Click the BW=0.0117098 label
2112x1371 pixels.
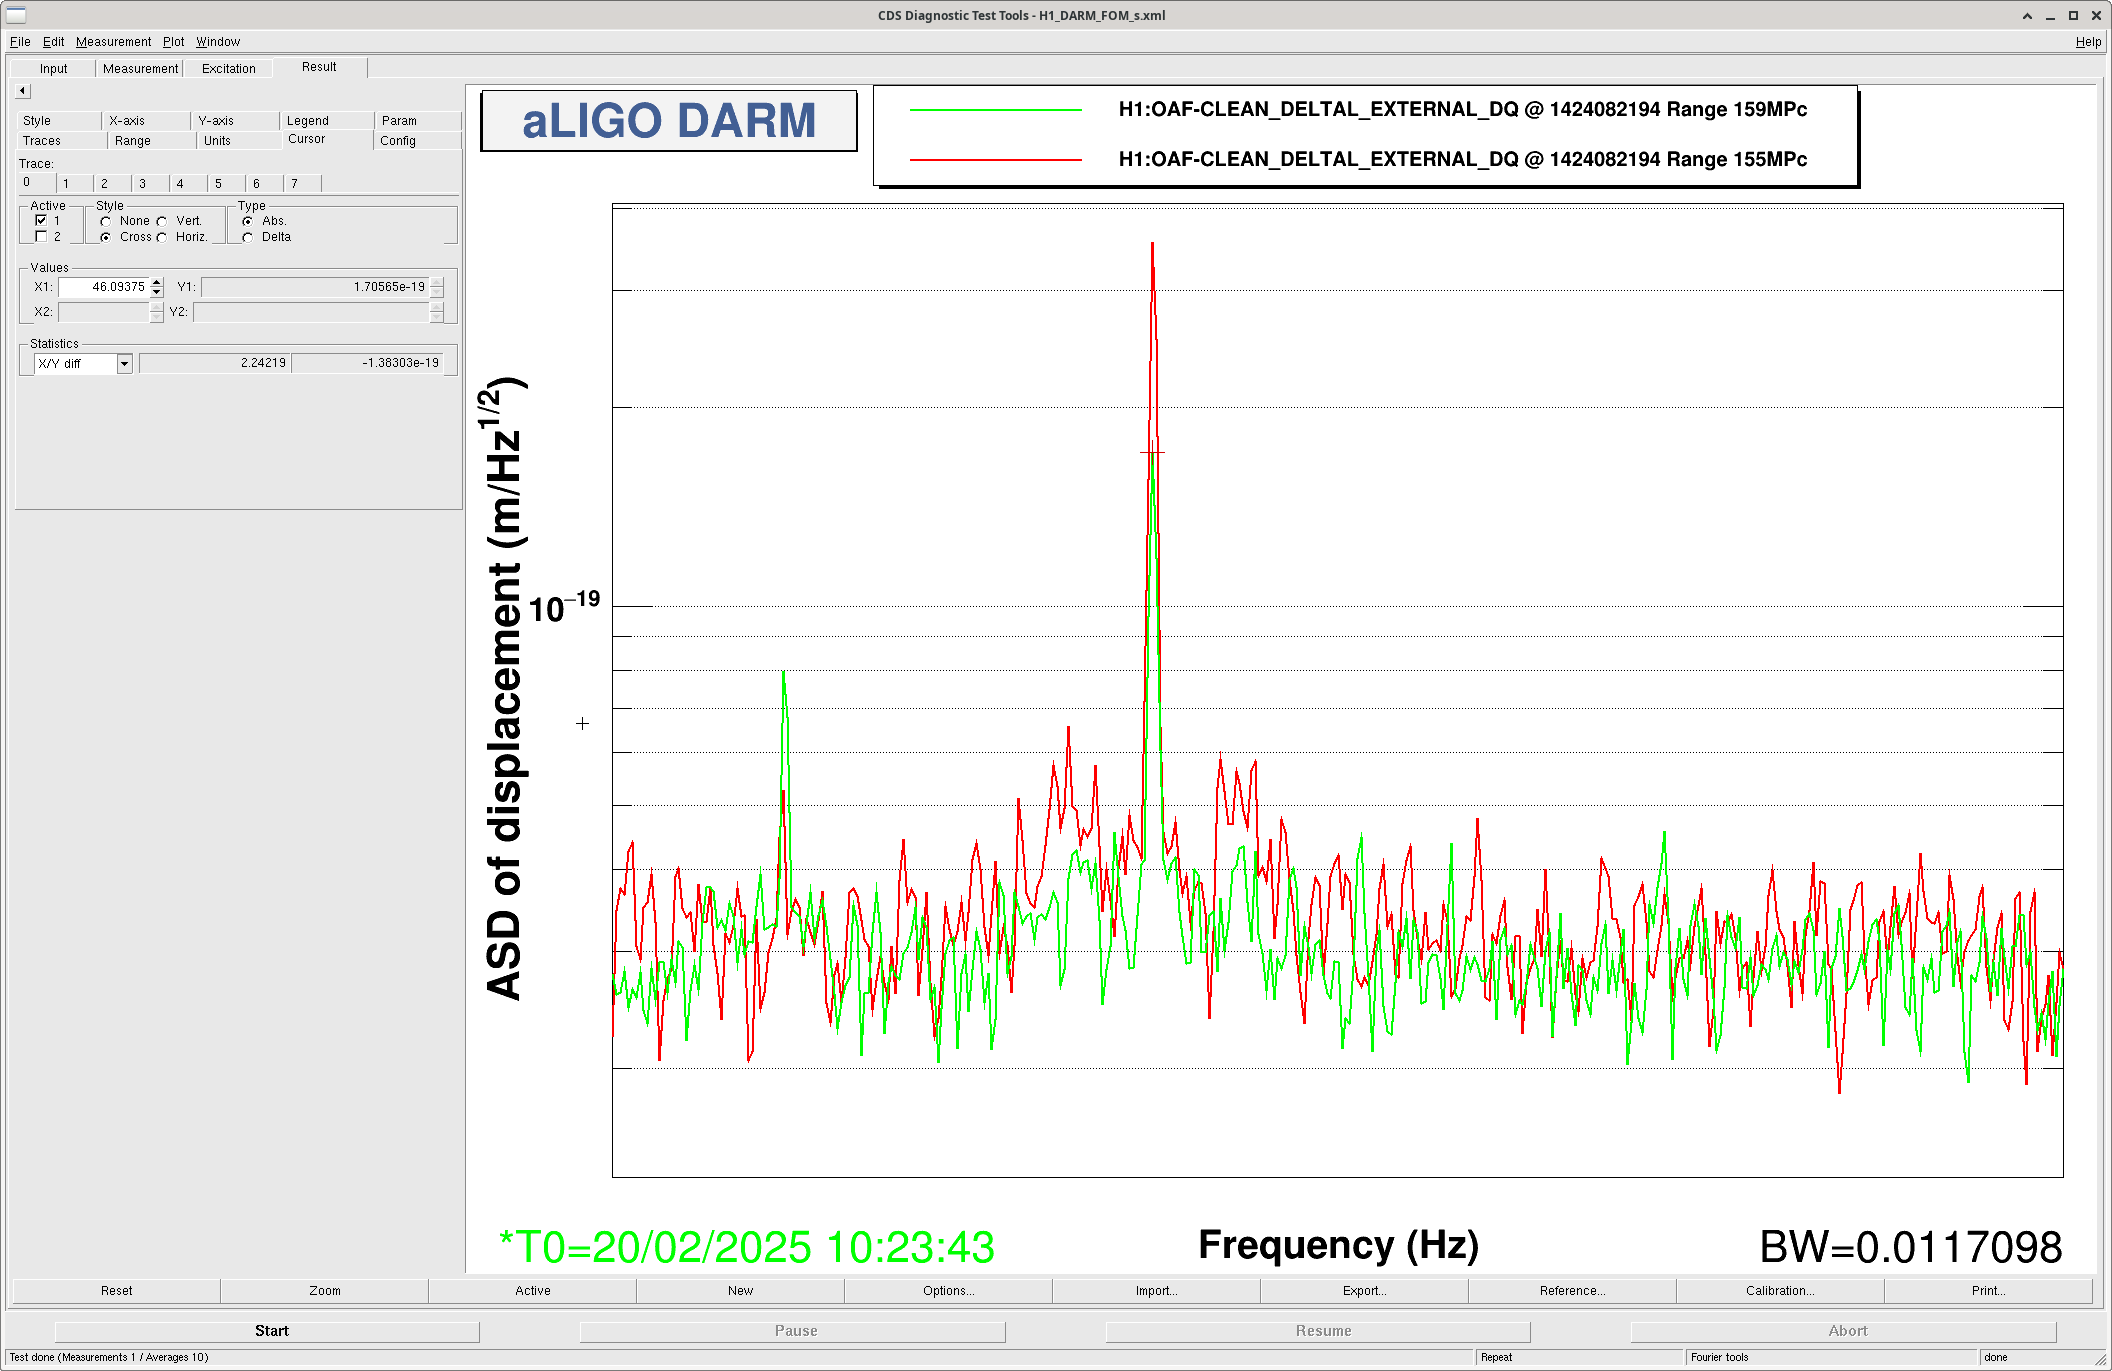1910,1247
